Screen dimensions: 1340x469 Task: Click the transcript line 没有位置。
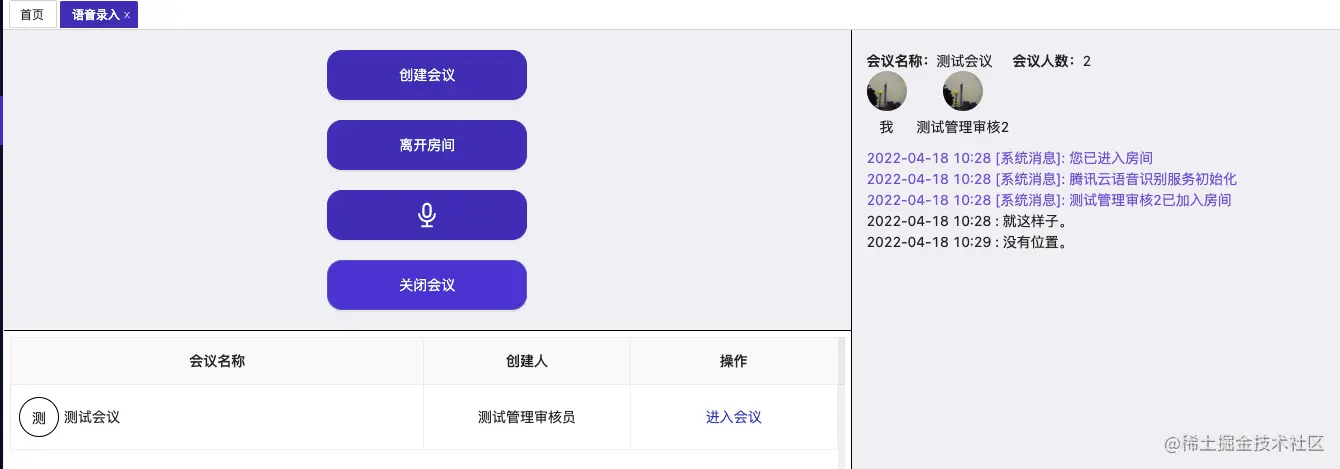click(x=968, y=242)
